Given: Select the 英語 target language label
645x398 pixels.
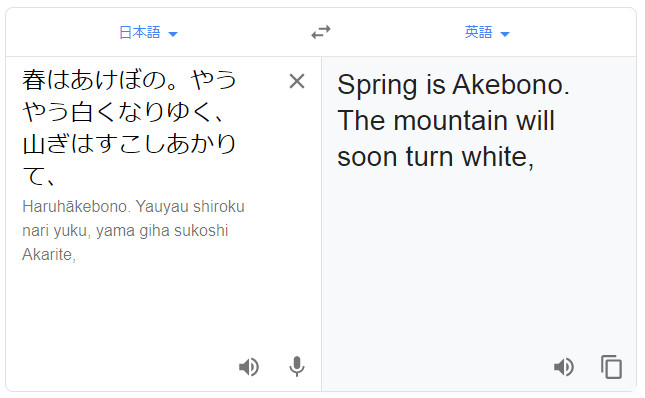Looking at the screenshot, I should click(x=478, y=32).
